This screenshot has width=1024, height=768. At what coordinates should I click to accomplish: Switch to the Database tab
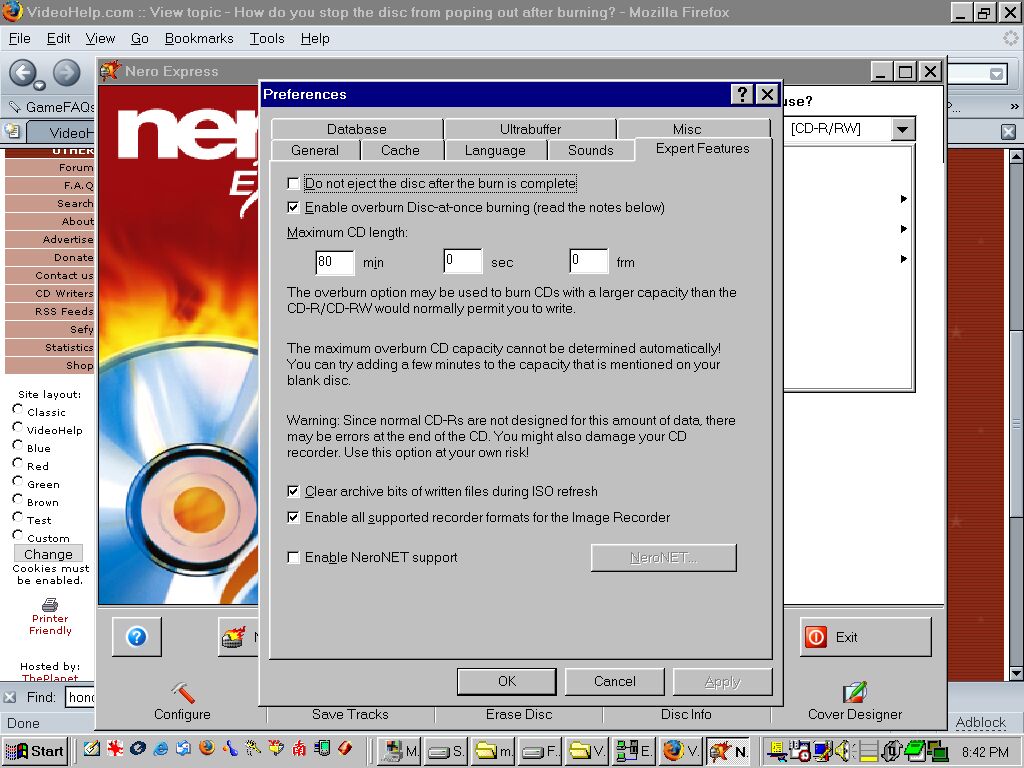click(x=357, y=129)
